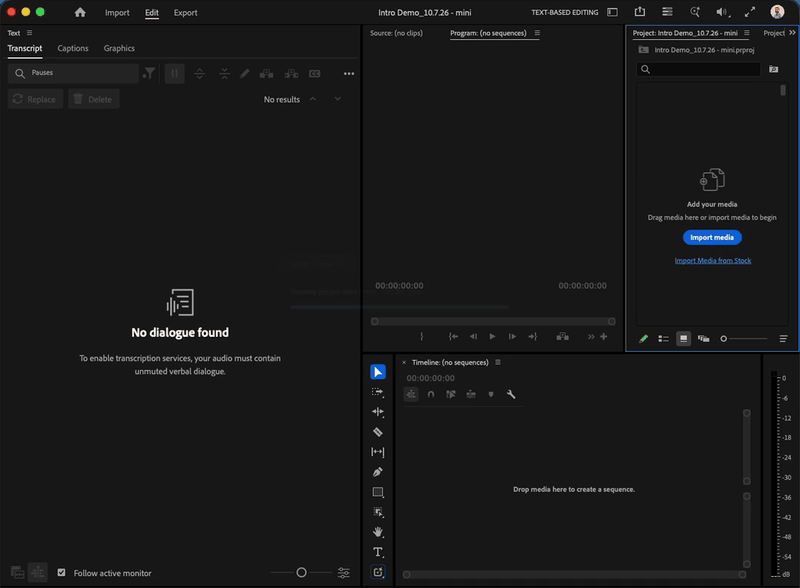Image resolution: width=800 pixels, height=588 pixels.
Task: Open the Program monitor panel menu
Action: [537, 33]
